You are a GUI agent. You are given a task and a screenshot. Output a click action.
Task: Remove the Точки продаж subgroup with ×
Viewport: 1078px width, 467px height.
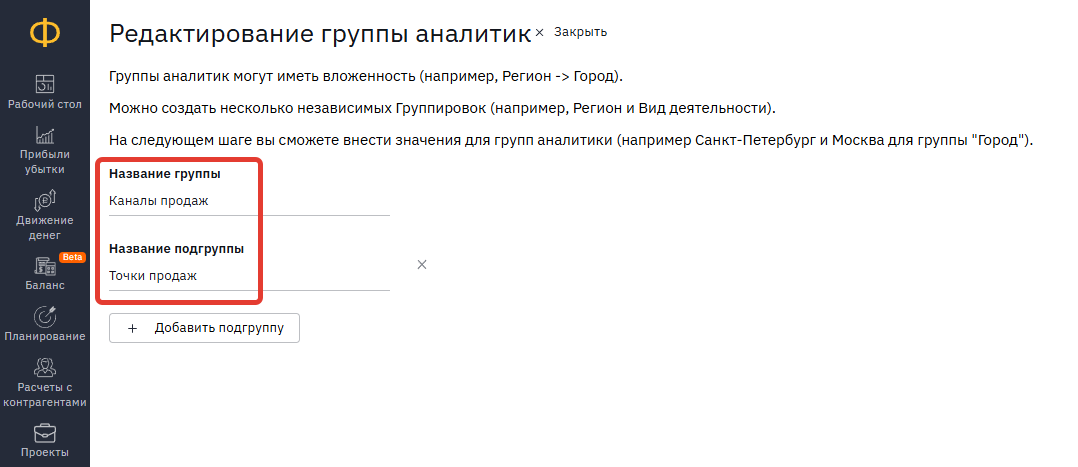422,265
